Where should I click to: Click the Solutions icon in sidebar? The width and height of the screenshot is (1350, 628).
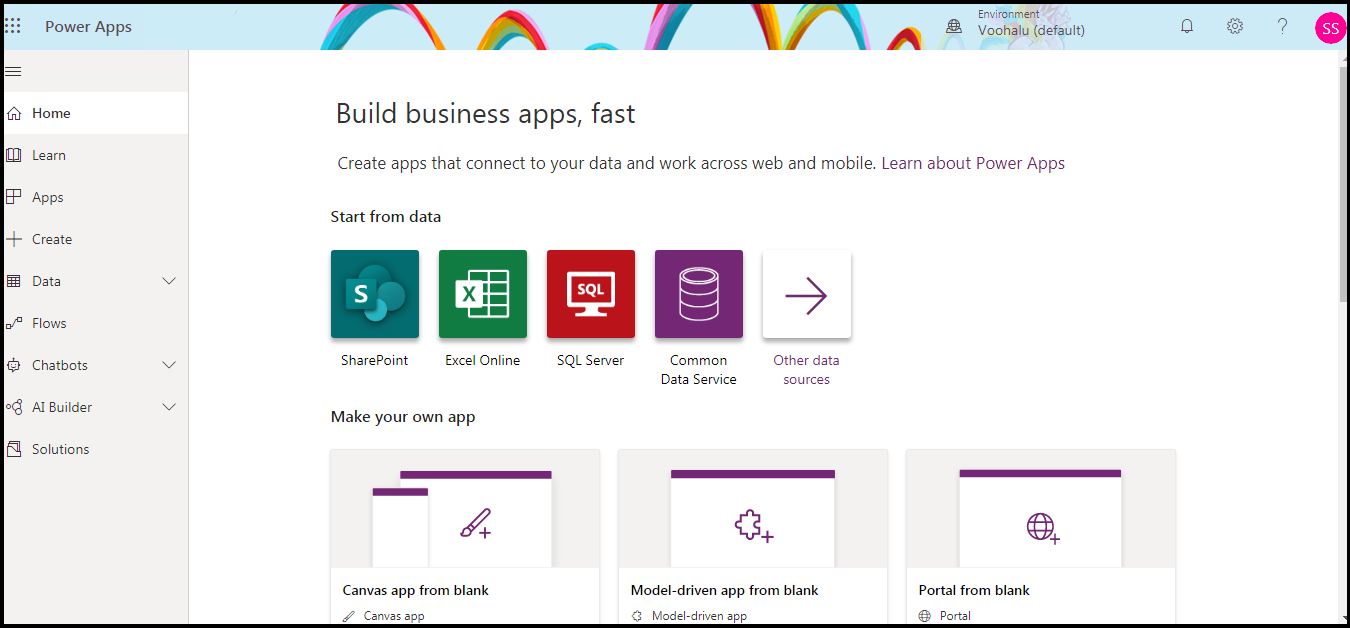pyautogui.click(x=14, y=449)
